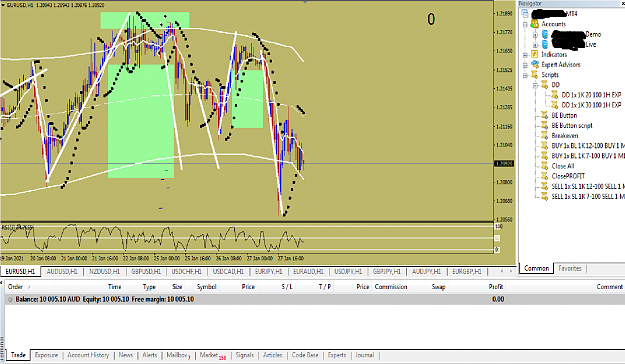This screenshot has width=625, height=364.
Task: Switch to the EURJPY,H1 chart tab
Action: point(269,272)
